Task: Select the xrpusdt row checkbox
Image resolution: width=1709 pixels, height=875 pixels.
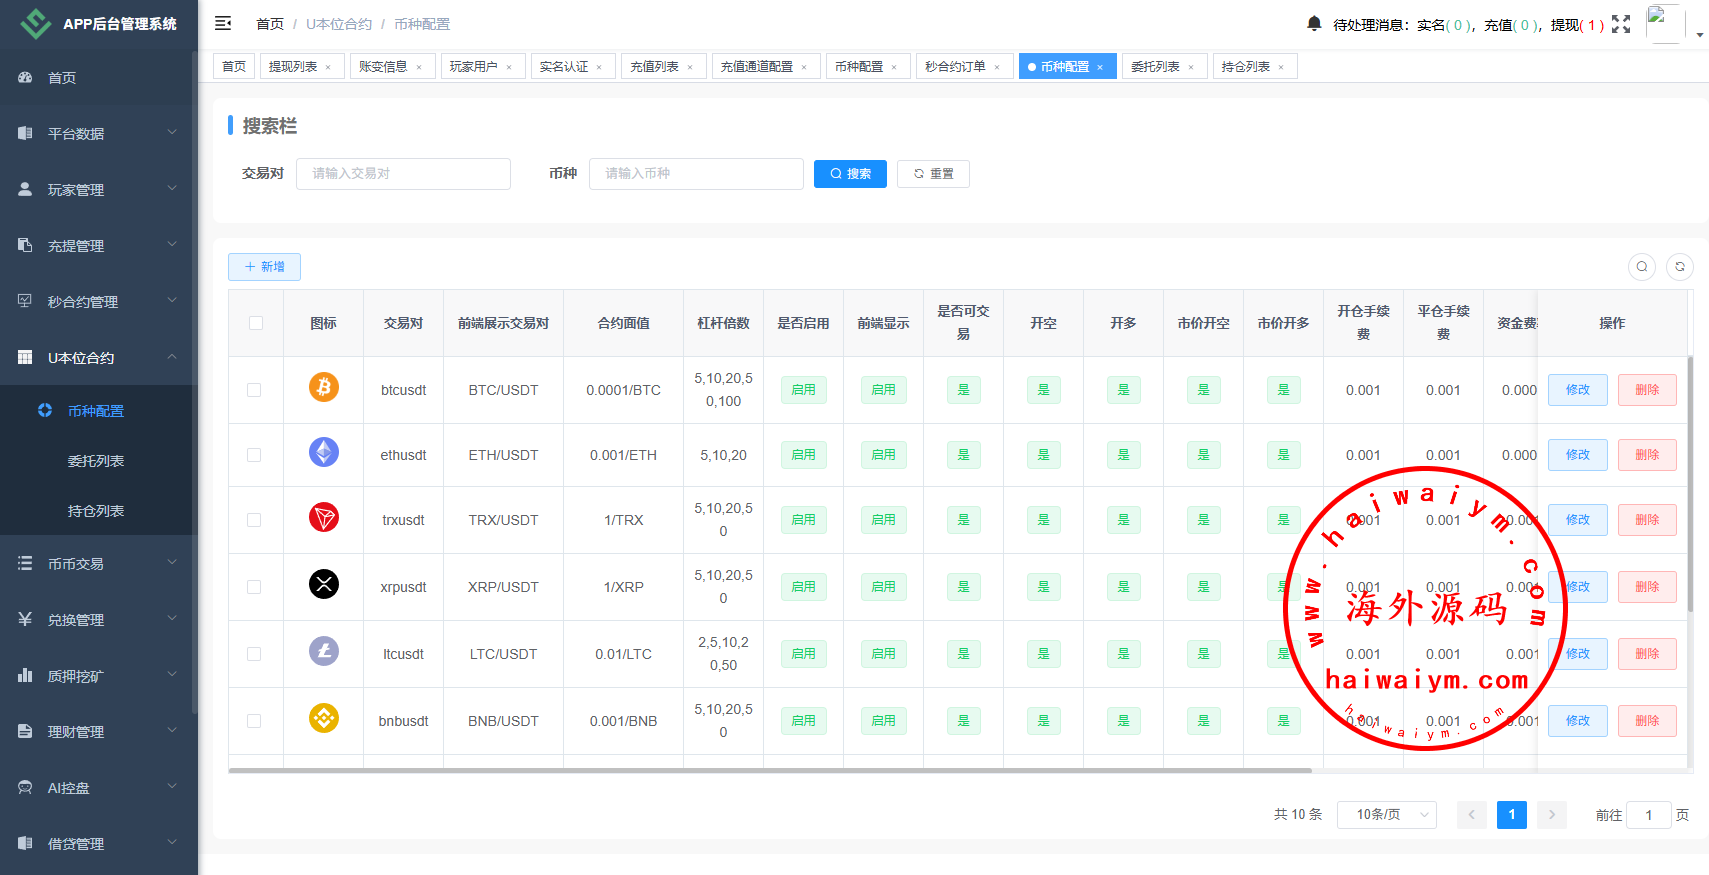Action: click(x=254, y=587)
